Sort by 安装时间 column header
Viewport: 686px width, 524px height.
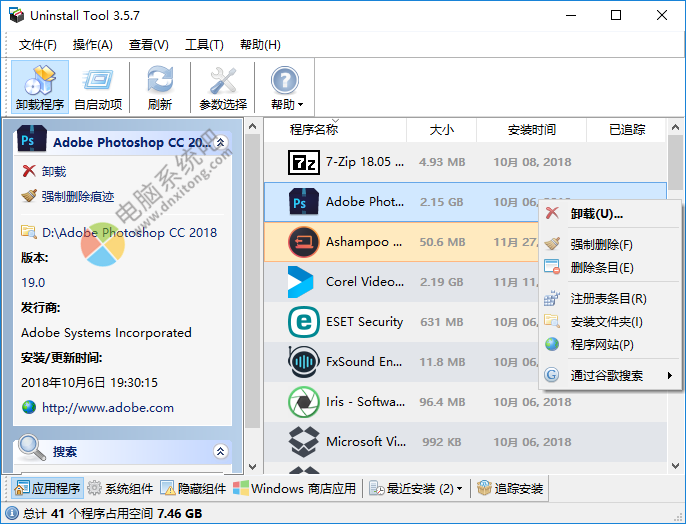532,129
